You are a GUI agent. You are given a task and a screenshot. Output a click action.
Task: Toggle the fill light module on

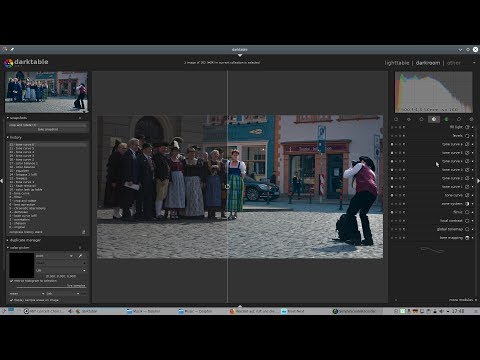click(392, 127)
